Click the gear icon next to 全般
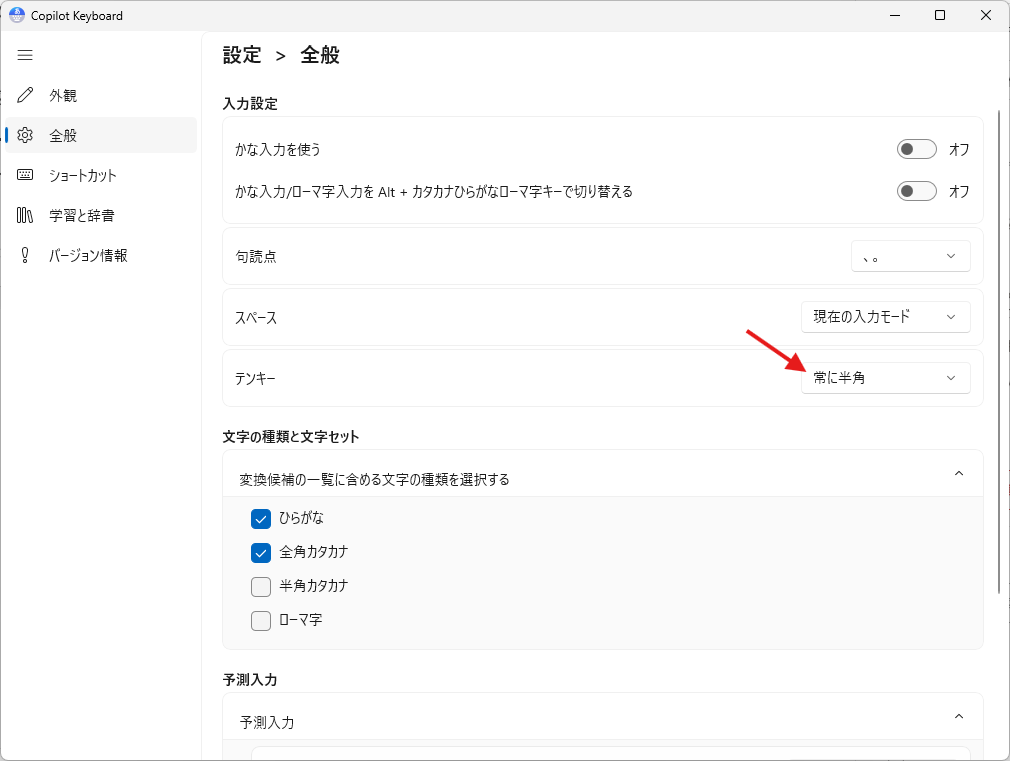 pos(25,135)
